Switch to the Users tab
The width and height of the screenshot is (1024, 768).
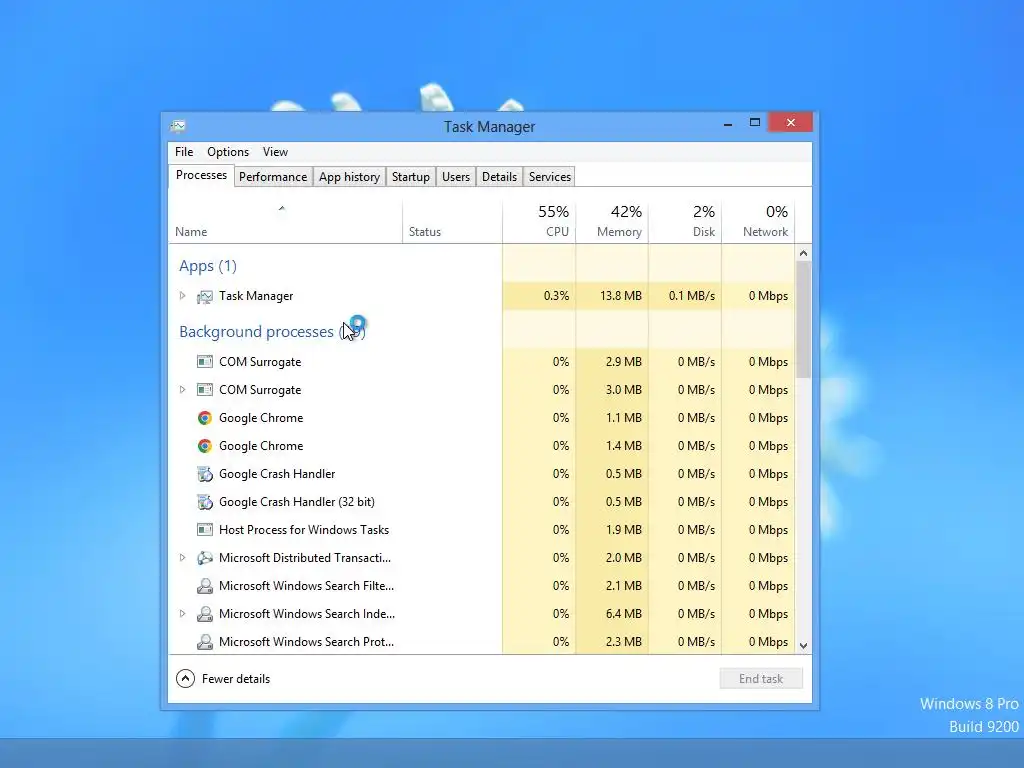click(456, 177)
